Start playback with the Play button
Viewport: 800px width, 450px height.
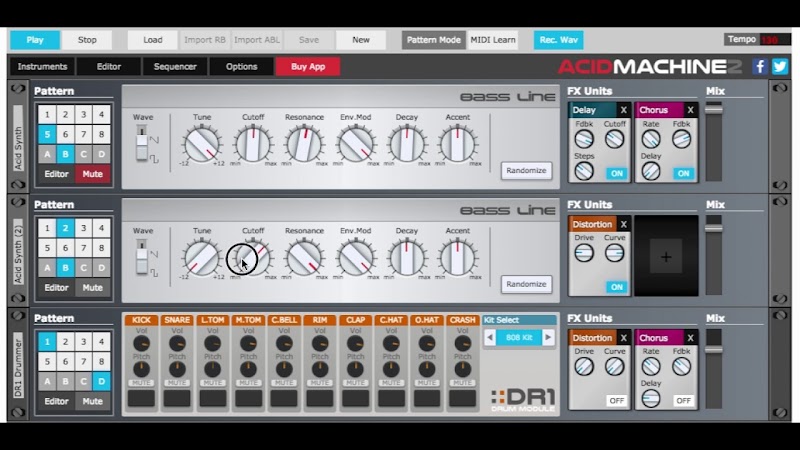click(x=35, y=40)
